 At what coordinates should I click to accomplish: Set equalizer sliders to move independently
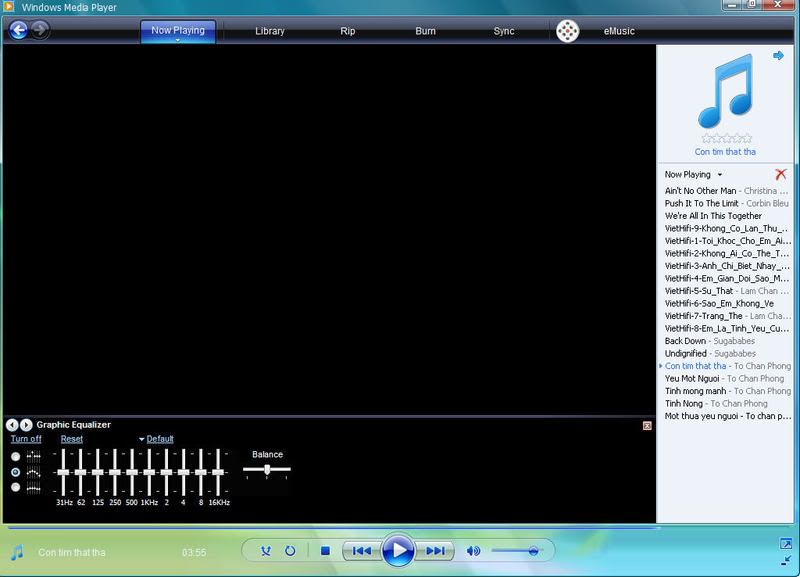(16, 456)
